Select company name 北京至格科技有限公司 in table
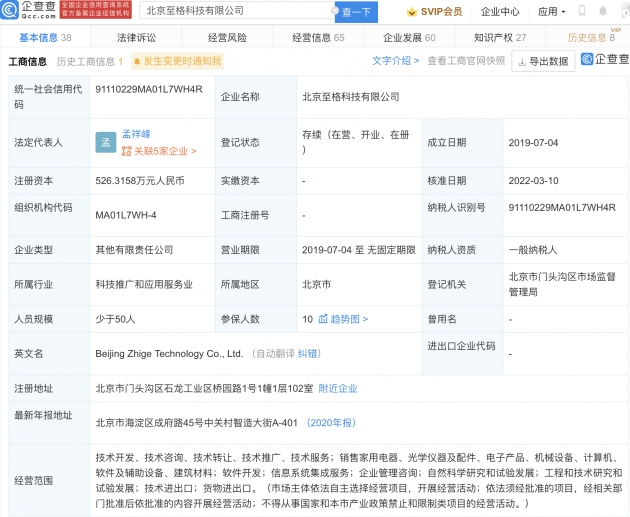 coord(351,97)
